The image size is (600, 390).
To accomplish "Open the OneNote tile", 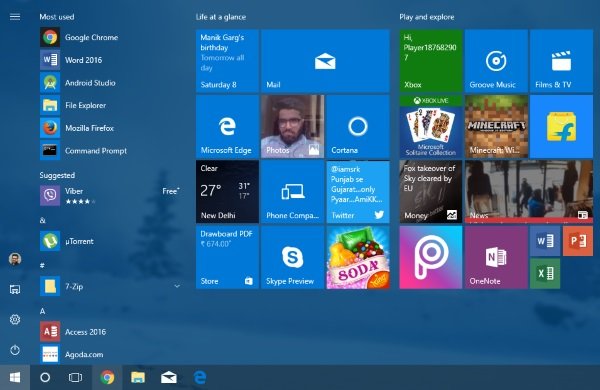I will [496, 257].
